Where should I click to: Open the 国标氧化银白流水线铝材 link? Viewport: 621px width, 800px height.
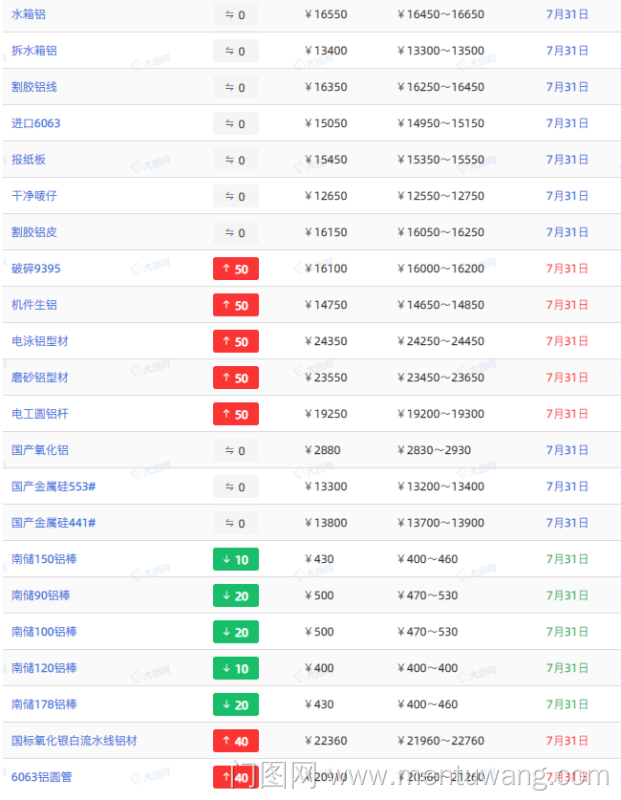click(x=74, y=741)
